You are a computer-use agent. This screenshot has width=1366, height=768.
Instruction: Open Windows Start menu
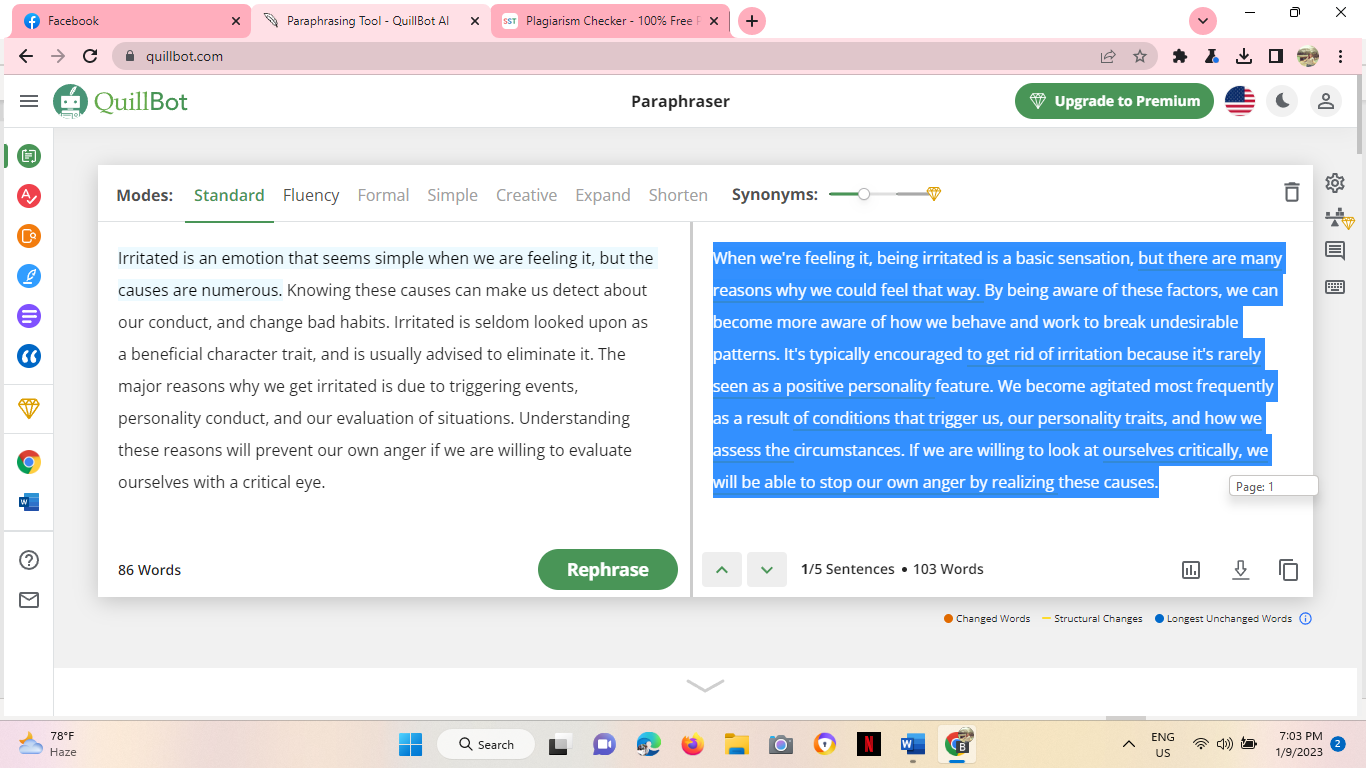410,744
